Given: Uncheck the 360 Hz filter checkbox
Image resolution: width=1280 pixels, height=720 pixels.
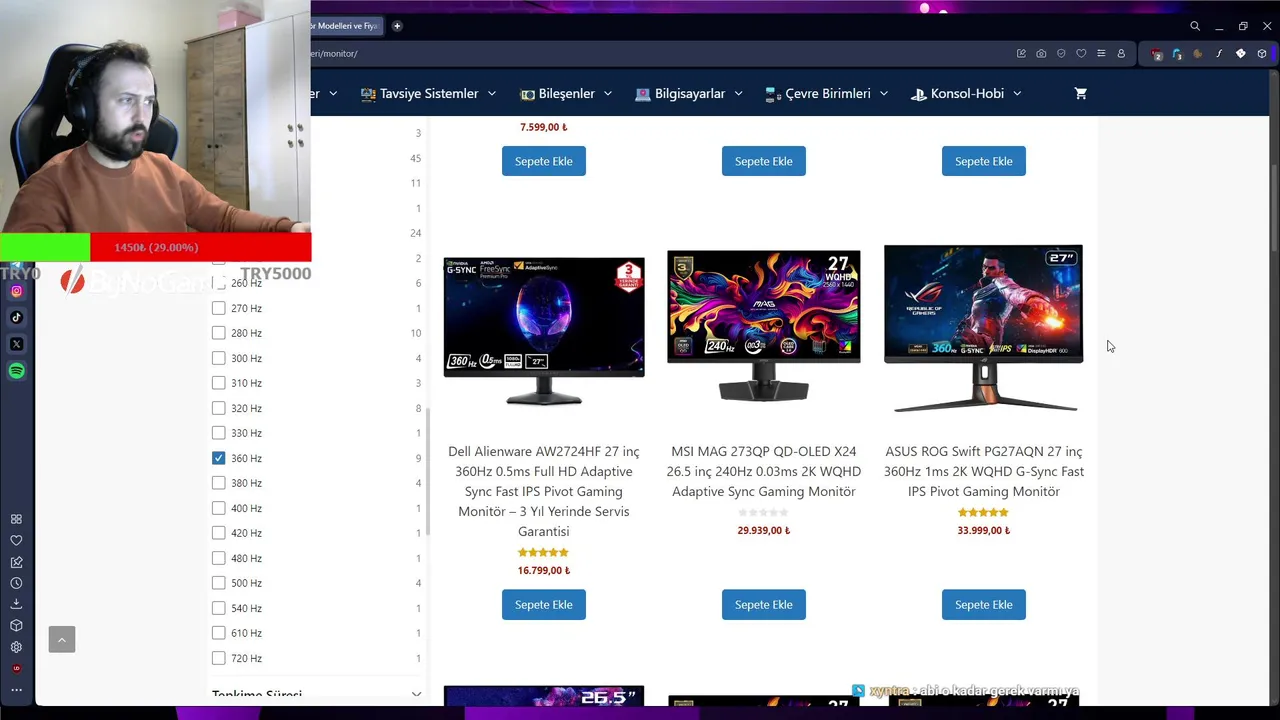Looking at the screenshot, I should (x=218, y=458).
